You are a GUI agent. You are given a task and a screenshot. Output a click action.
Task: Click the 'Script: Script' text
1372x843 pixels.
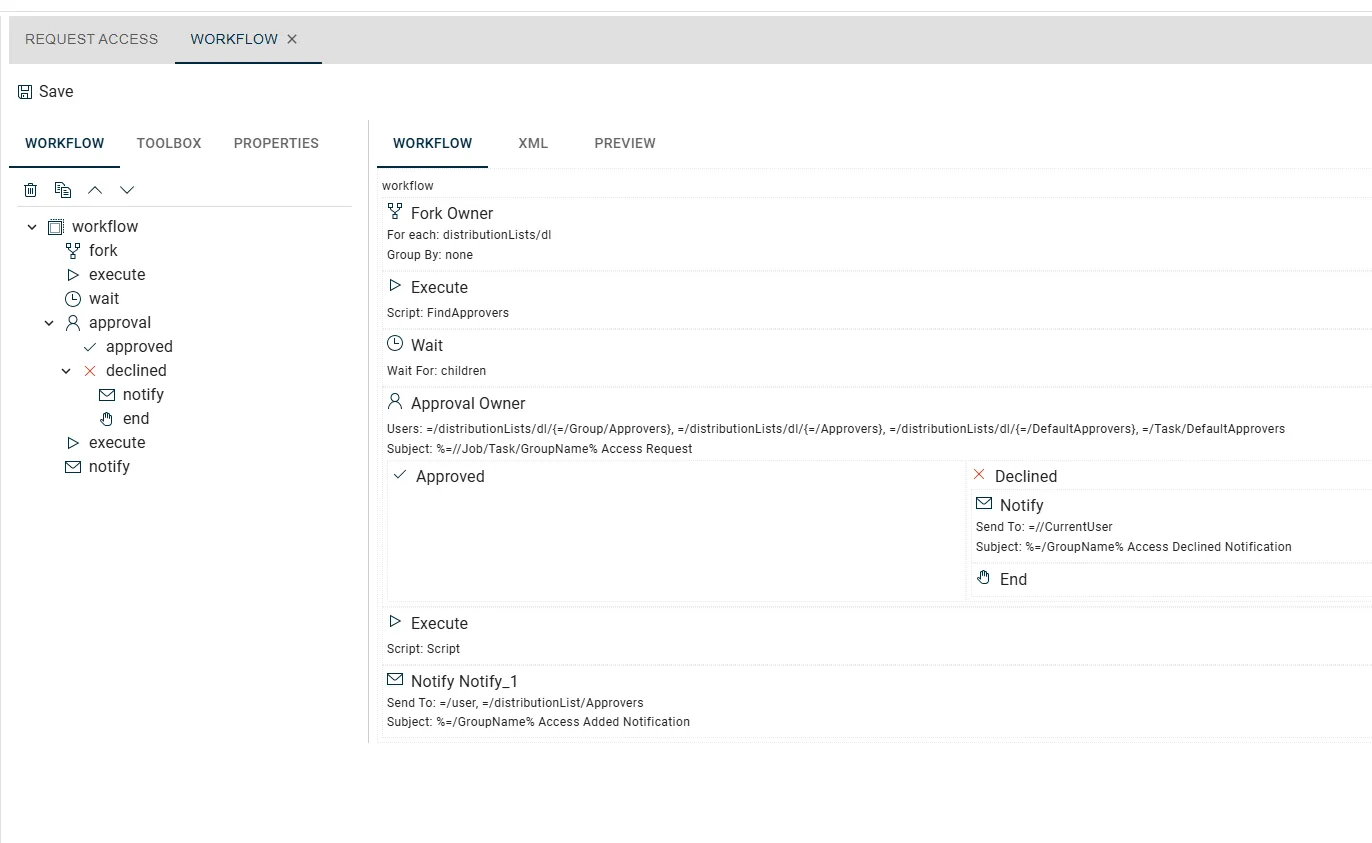coord(423,649)
